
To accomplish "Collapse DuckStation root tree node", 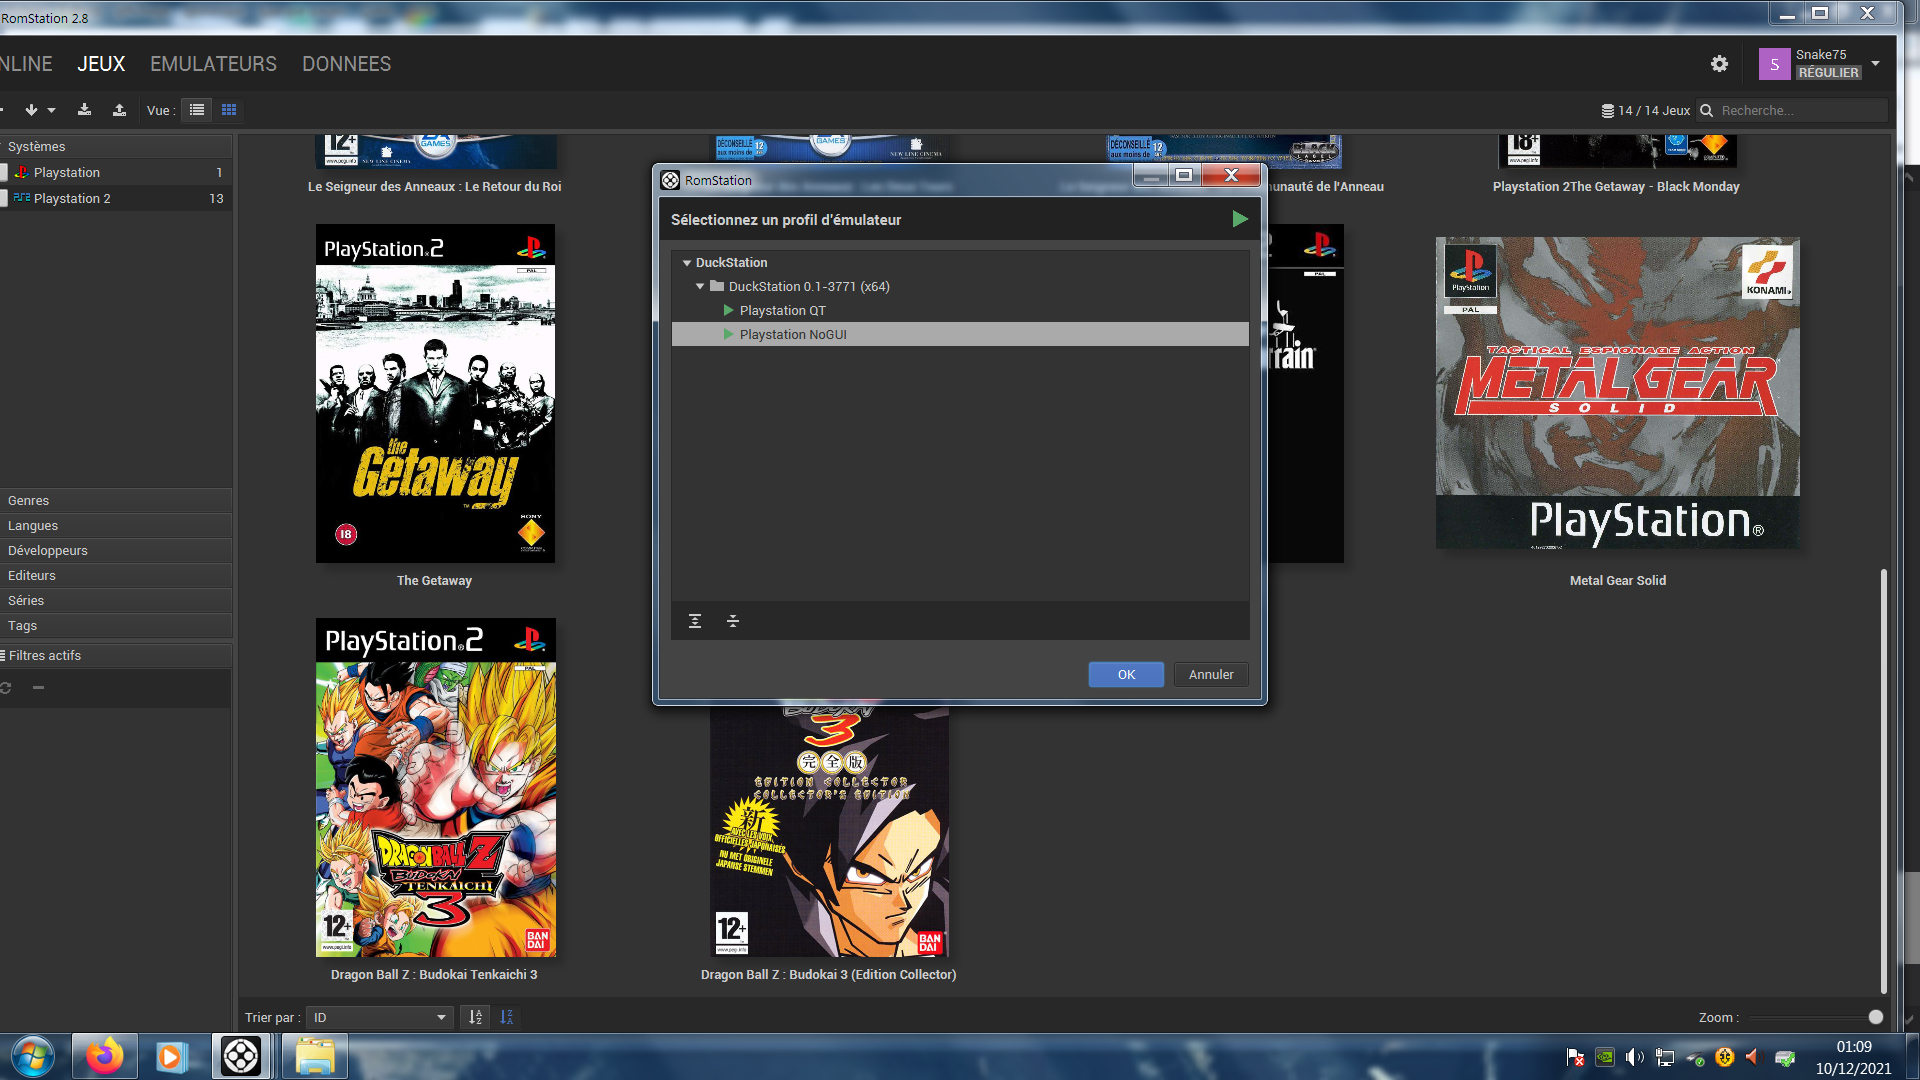I will (687, 262).
